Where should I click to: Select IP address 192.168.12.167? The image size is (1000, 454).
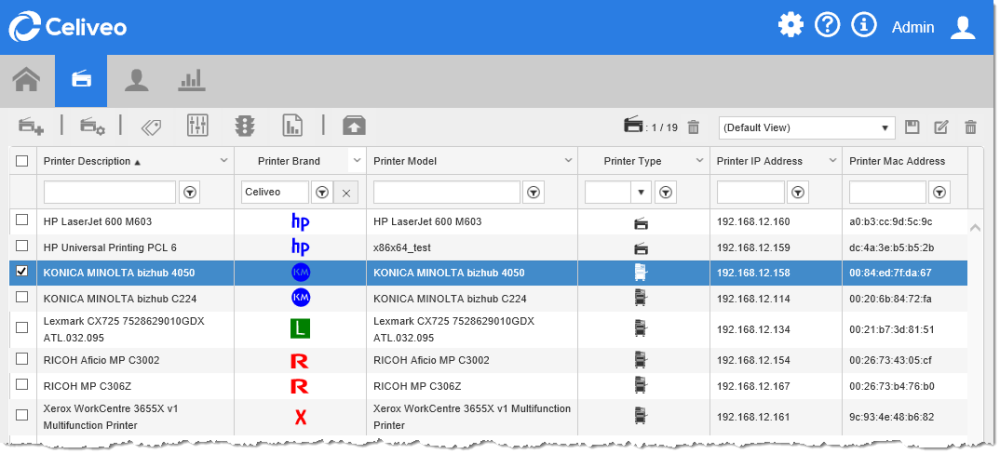753,386
